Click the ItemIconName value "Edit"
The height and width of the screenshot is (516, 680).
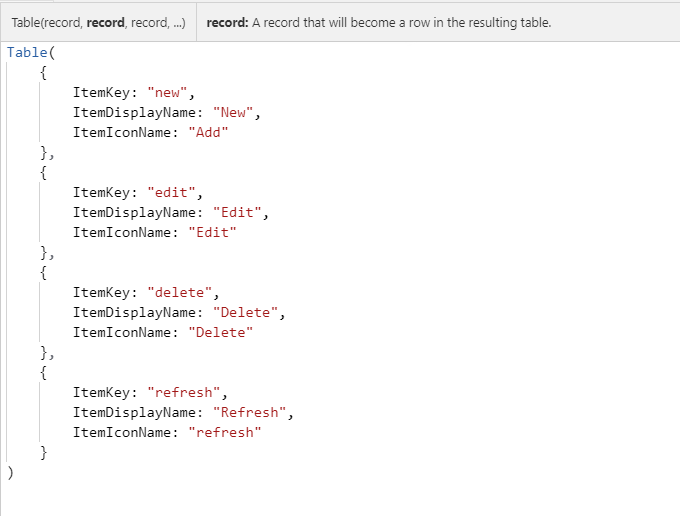tap(212, 232)
